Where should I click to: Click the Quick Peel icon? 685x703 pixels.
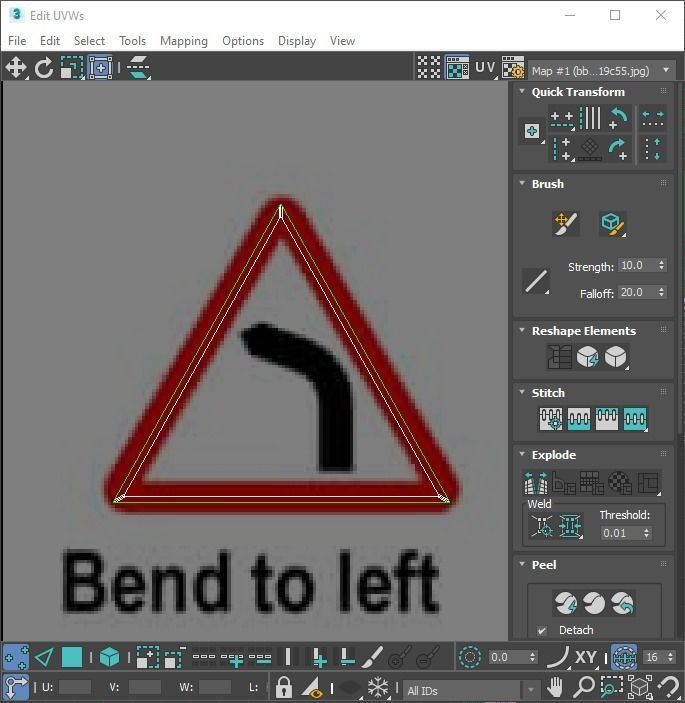tap(566, 603)
